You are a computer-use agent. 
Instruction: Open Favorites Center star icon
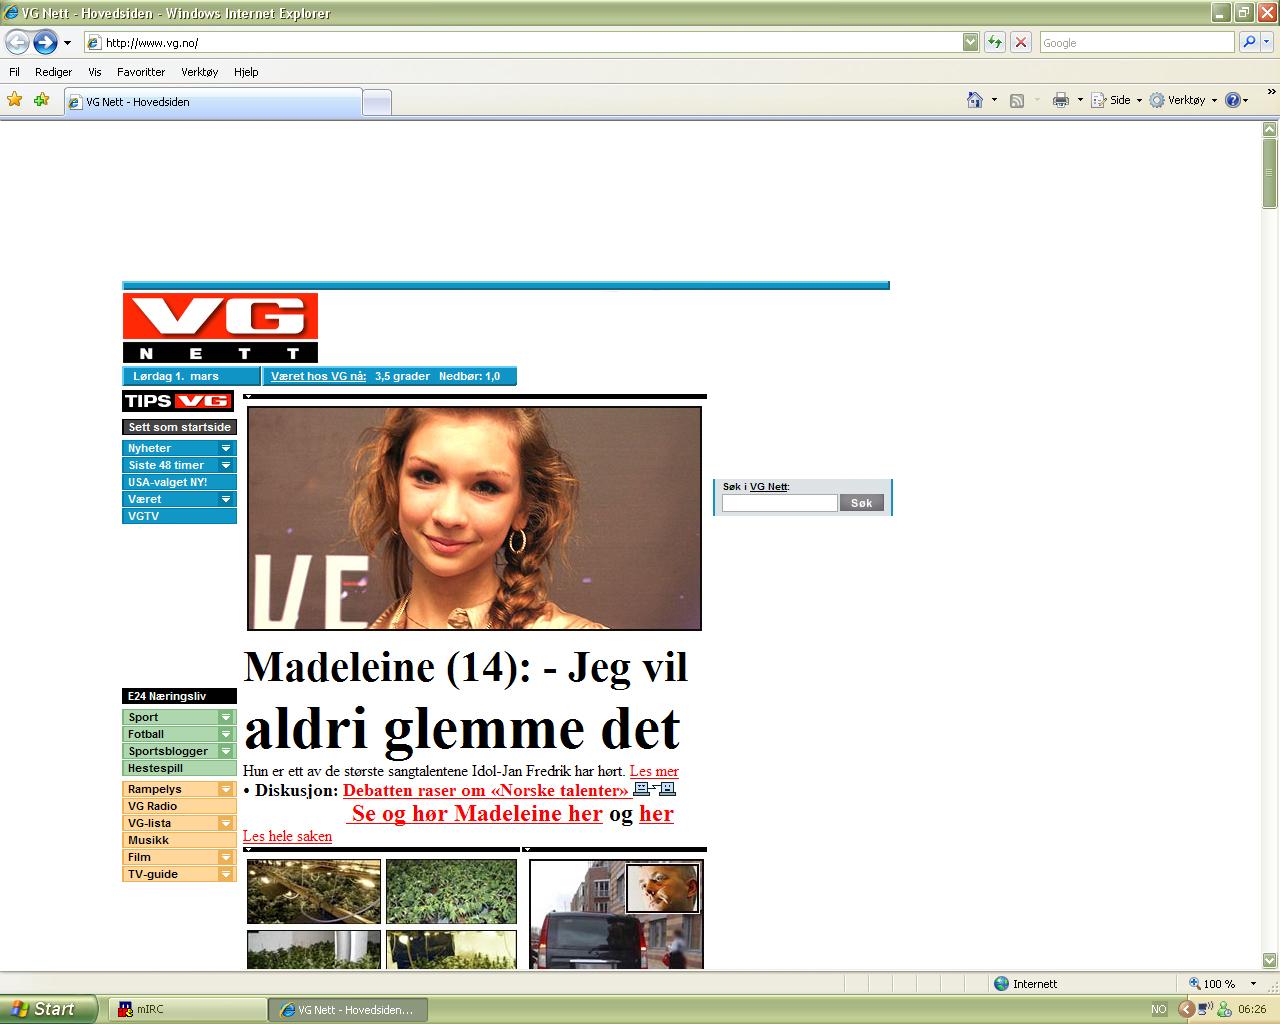point(14,100)
